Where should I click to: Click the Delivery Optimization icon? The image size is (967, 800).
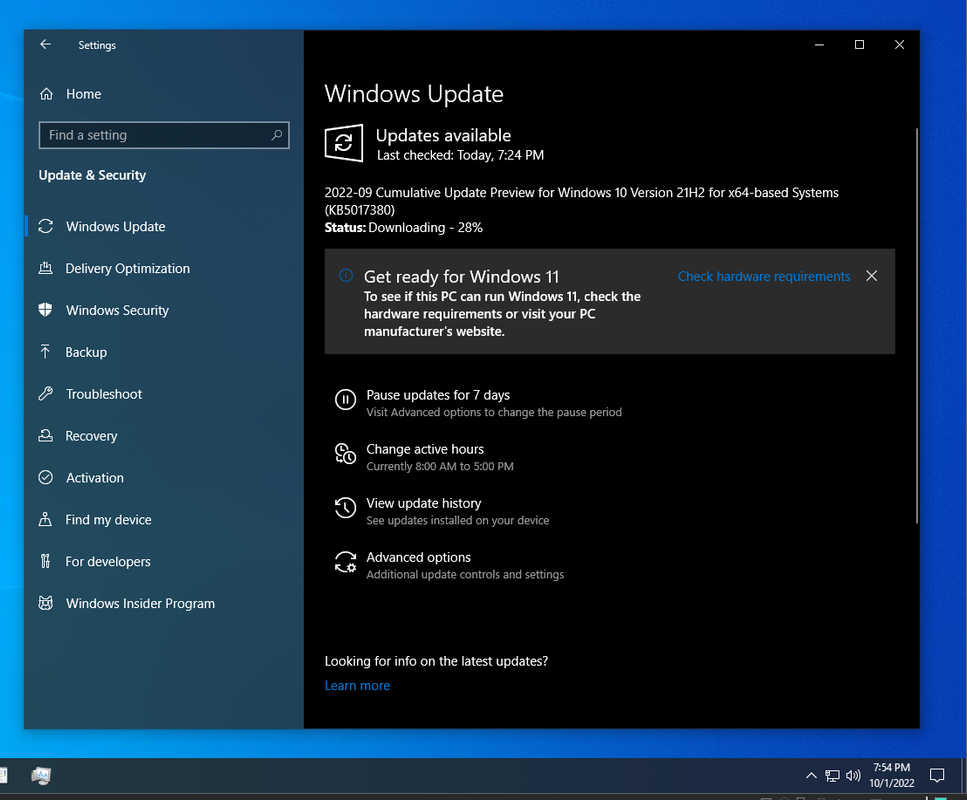click(x=46, y=268)
